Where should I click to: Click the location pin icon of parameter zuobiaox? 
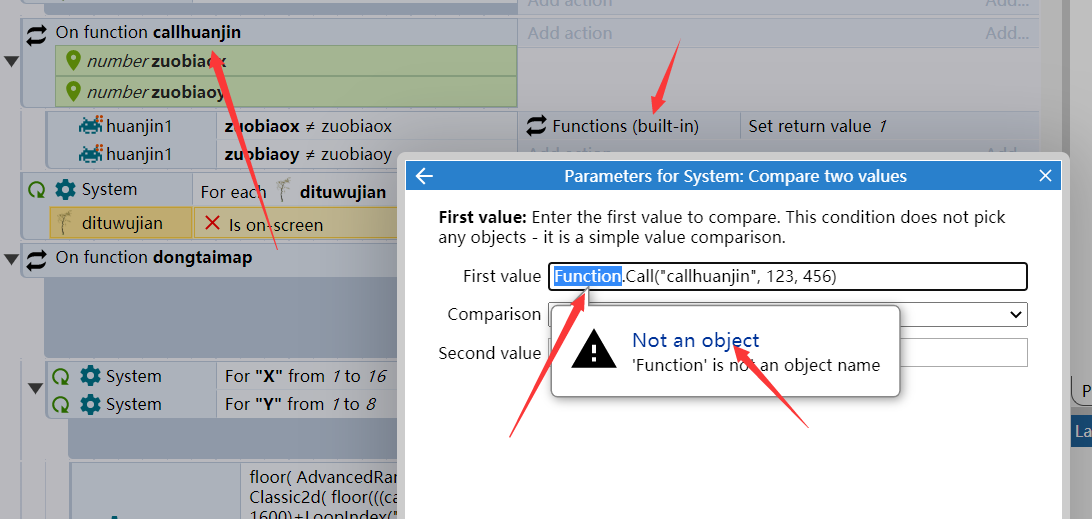(x=73, y=61)
